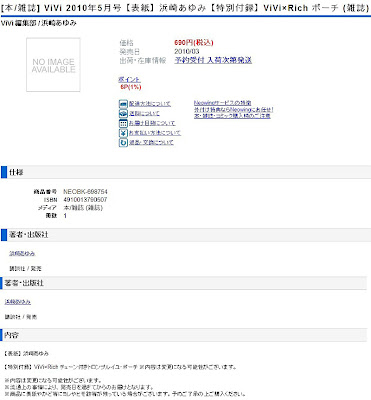This screenshot has height=400, width=371.
Task: Open the 特典ならNeowingにお任せ link
Action: coord(234,109)
